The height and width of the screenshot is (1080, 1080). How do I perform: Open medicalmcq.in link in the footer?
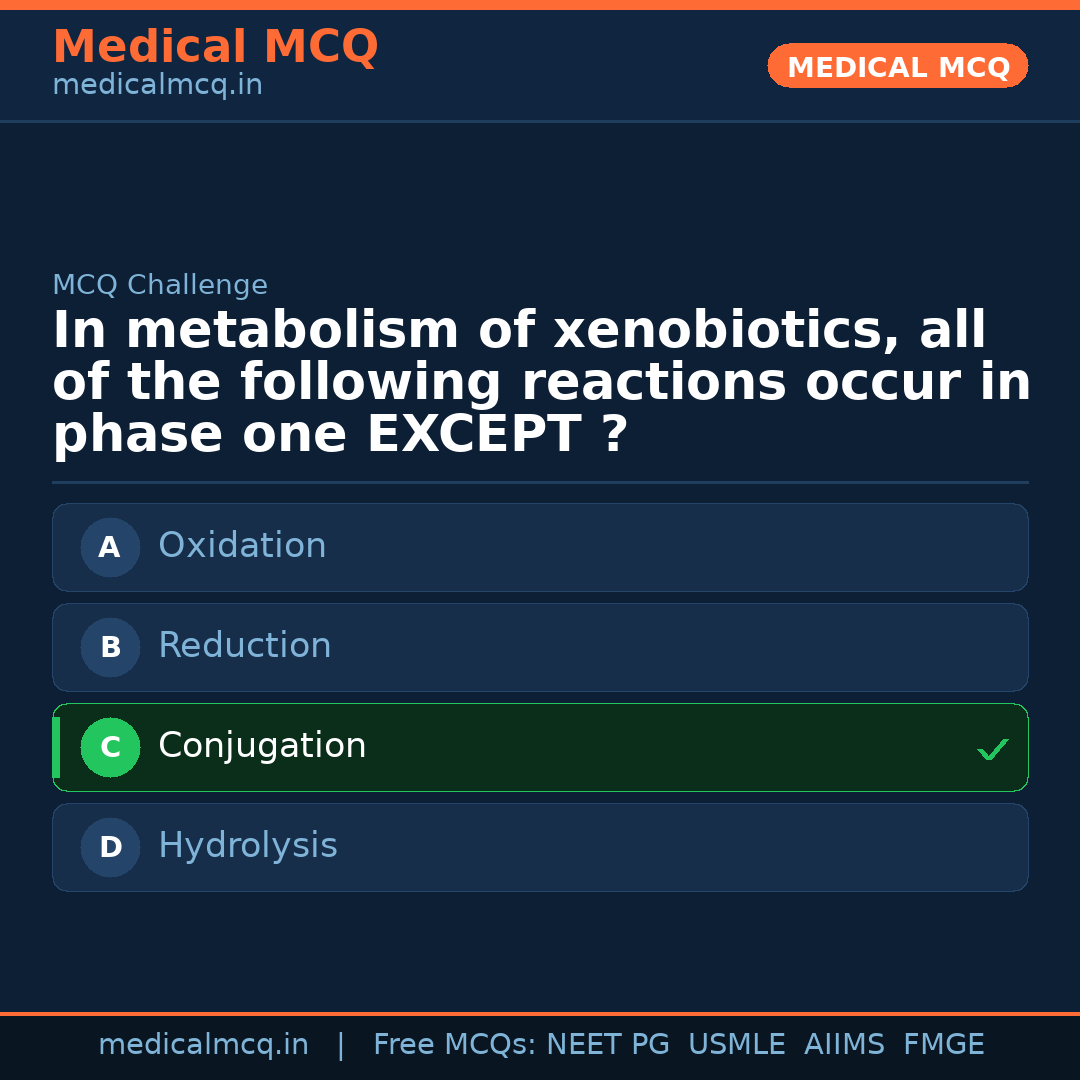(x=203, y=1045)
